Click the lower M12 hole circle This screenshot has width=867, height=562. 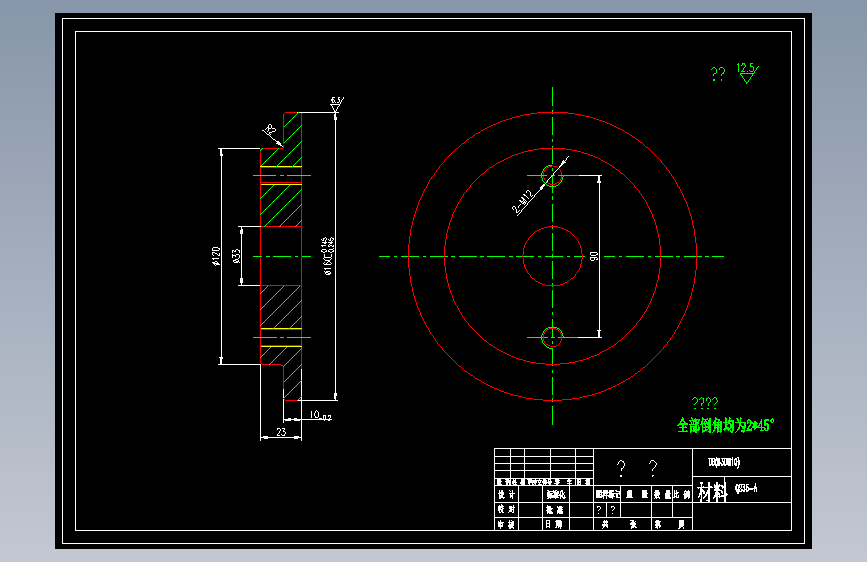coord(552,337)
